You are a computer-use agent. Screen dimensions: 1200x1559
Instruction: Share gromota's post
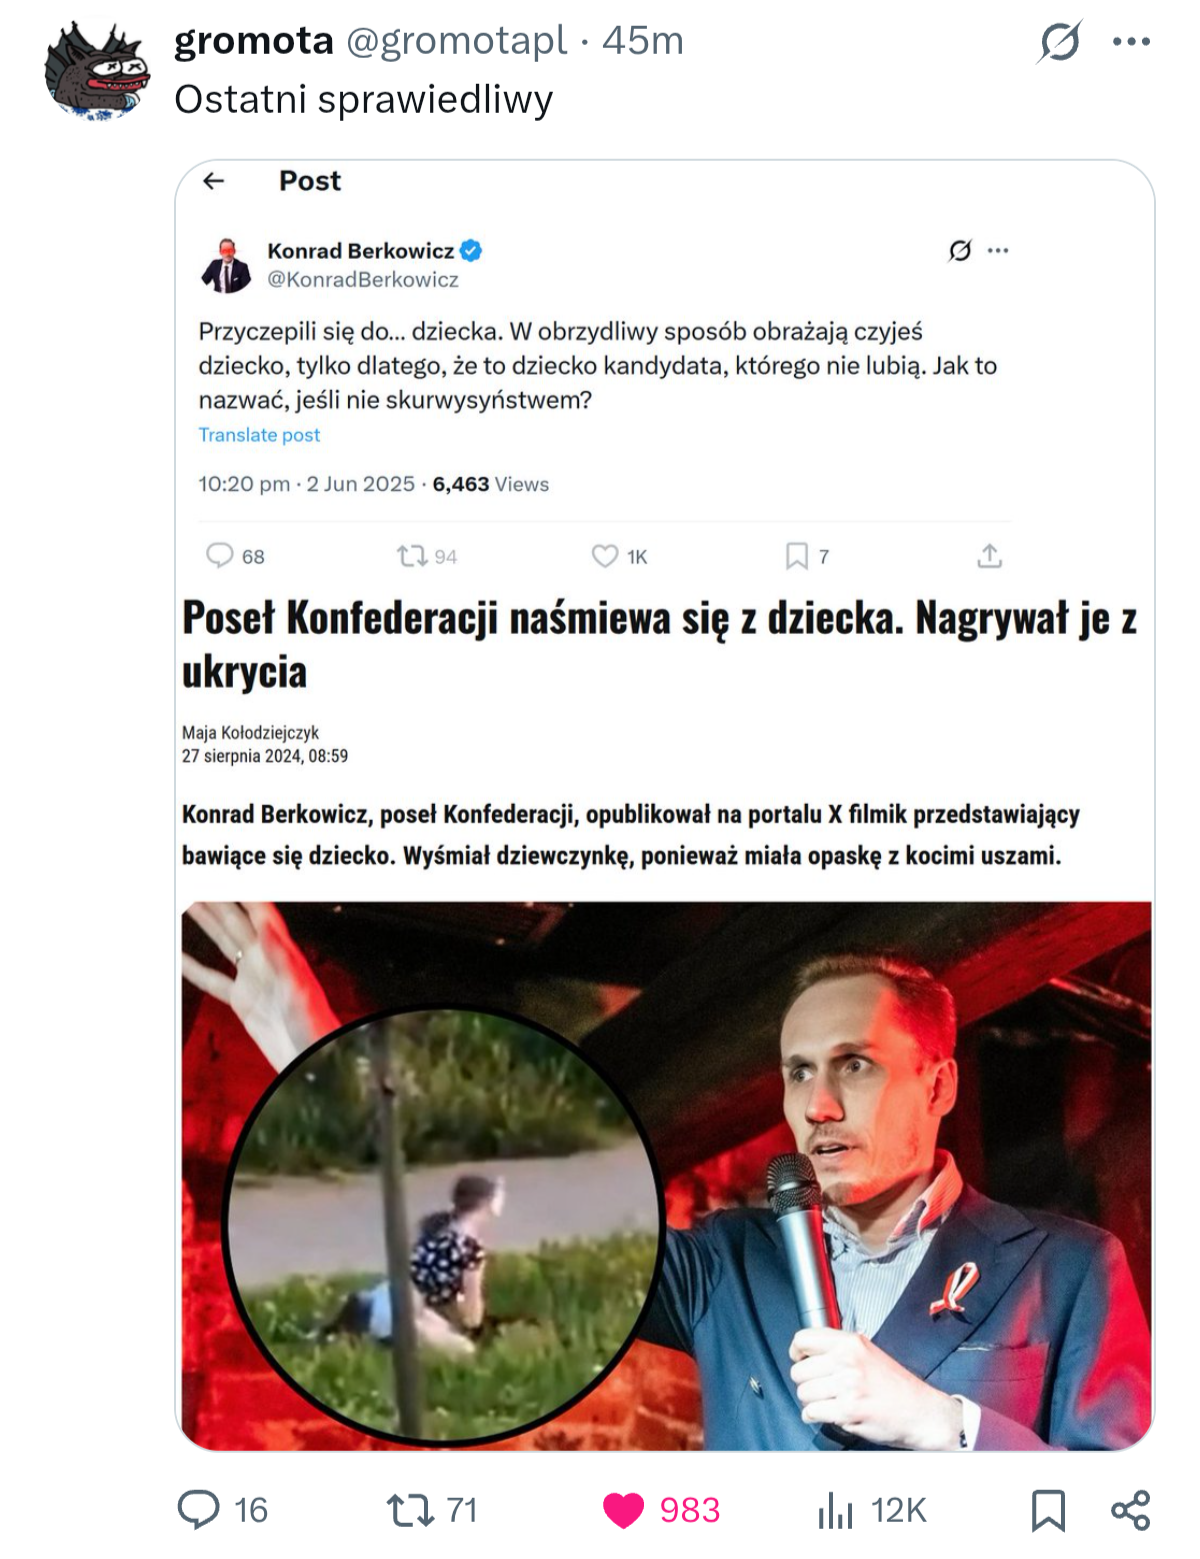(x=1130, y=1510)
